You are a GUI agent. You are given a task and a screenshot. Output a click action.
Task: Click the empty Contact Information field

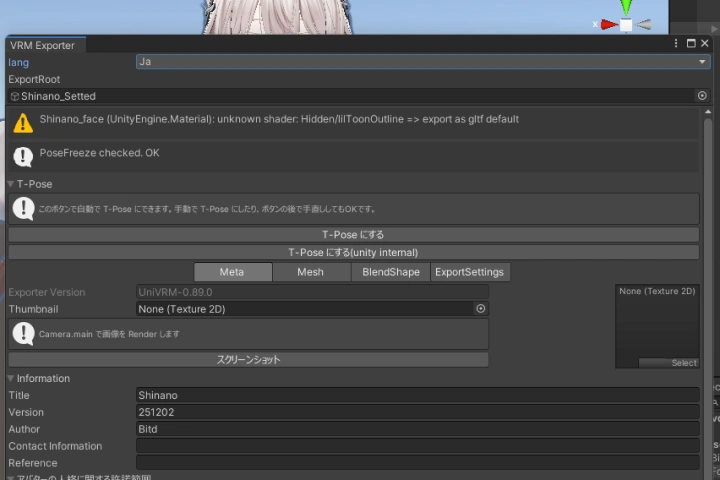(x=418, y=446)
